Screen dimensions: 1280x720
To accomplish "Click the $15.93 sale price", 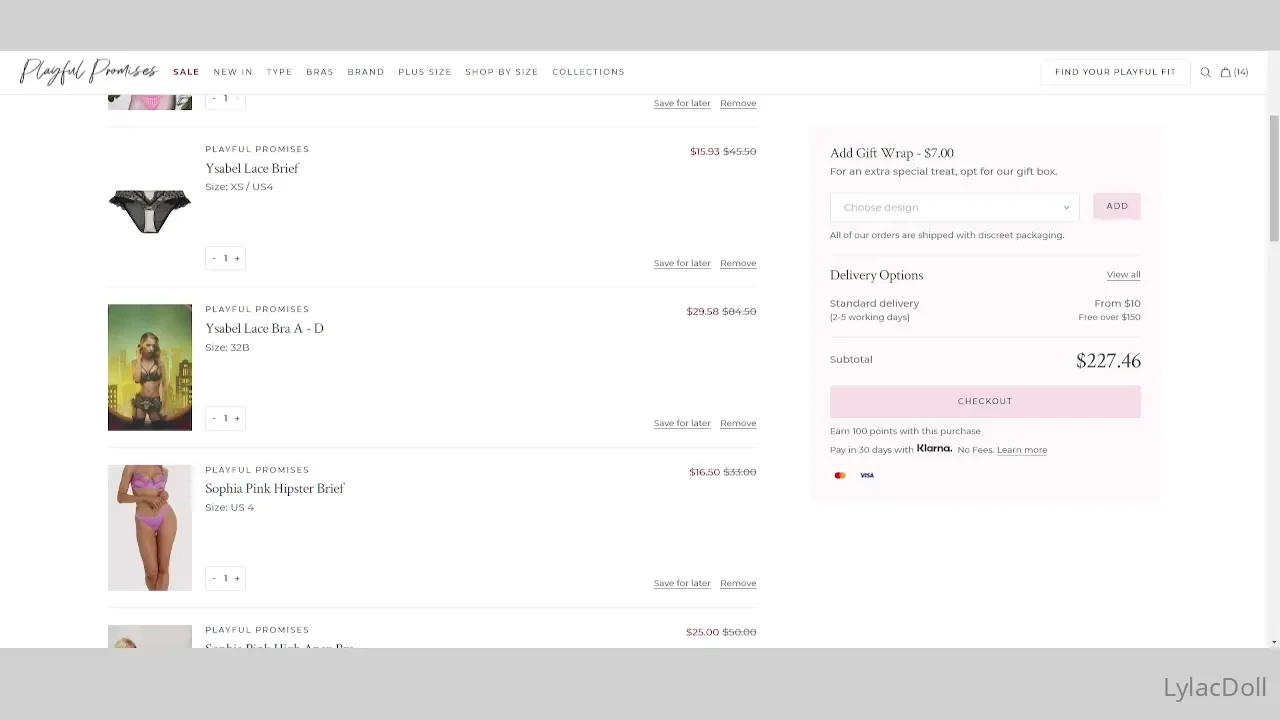I will click(705, 152).
